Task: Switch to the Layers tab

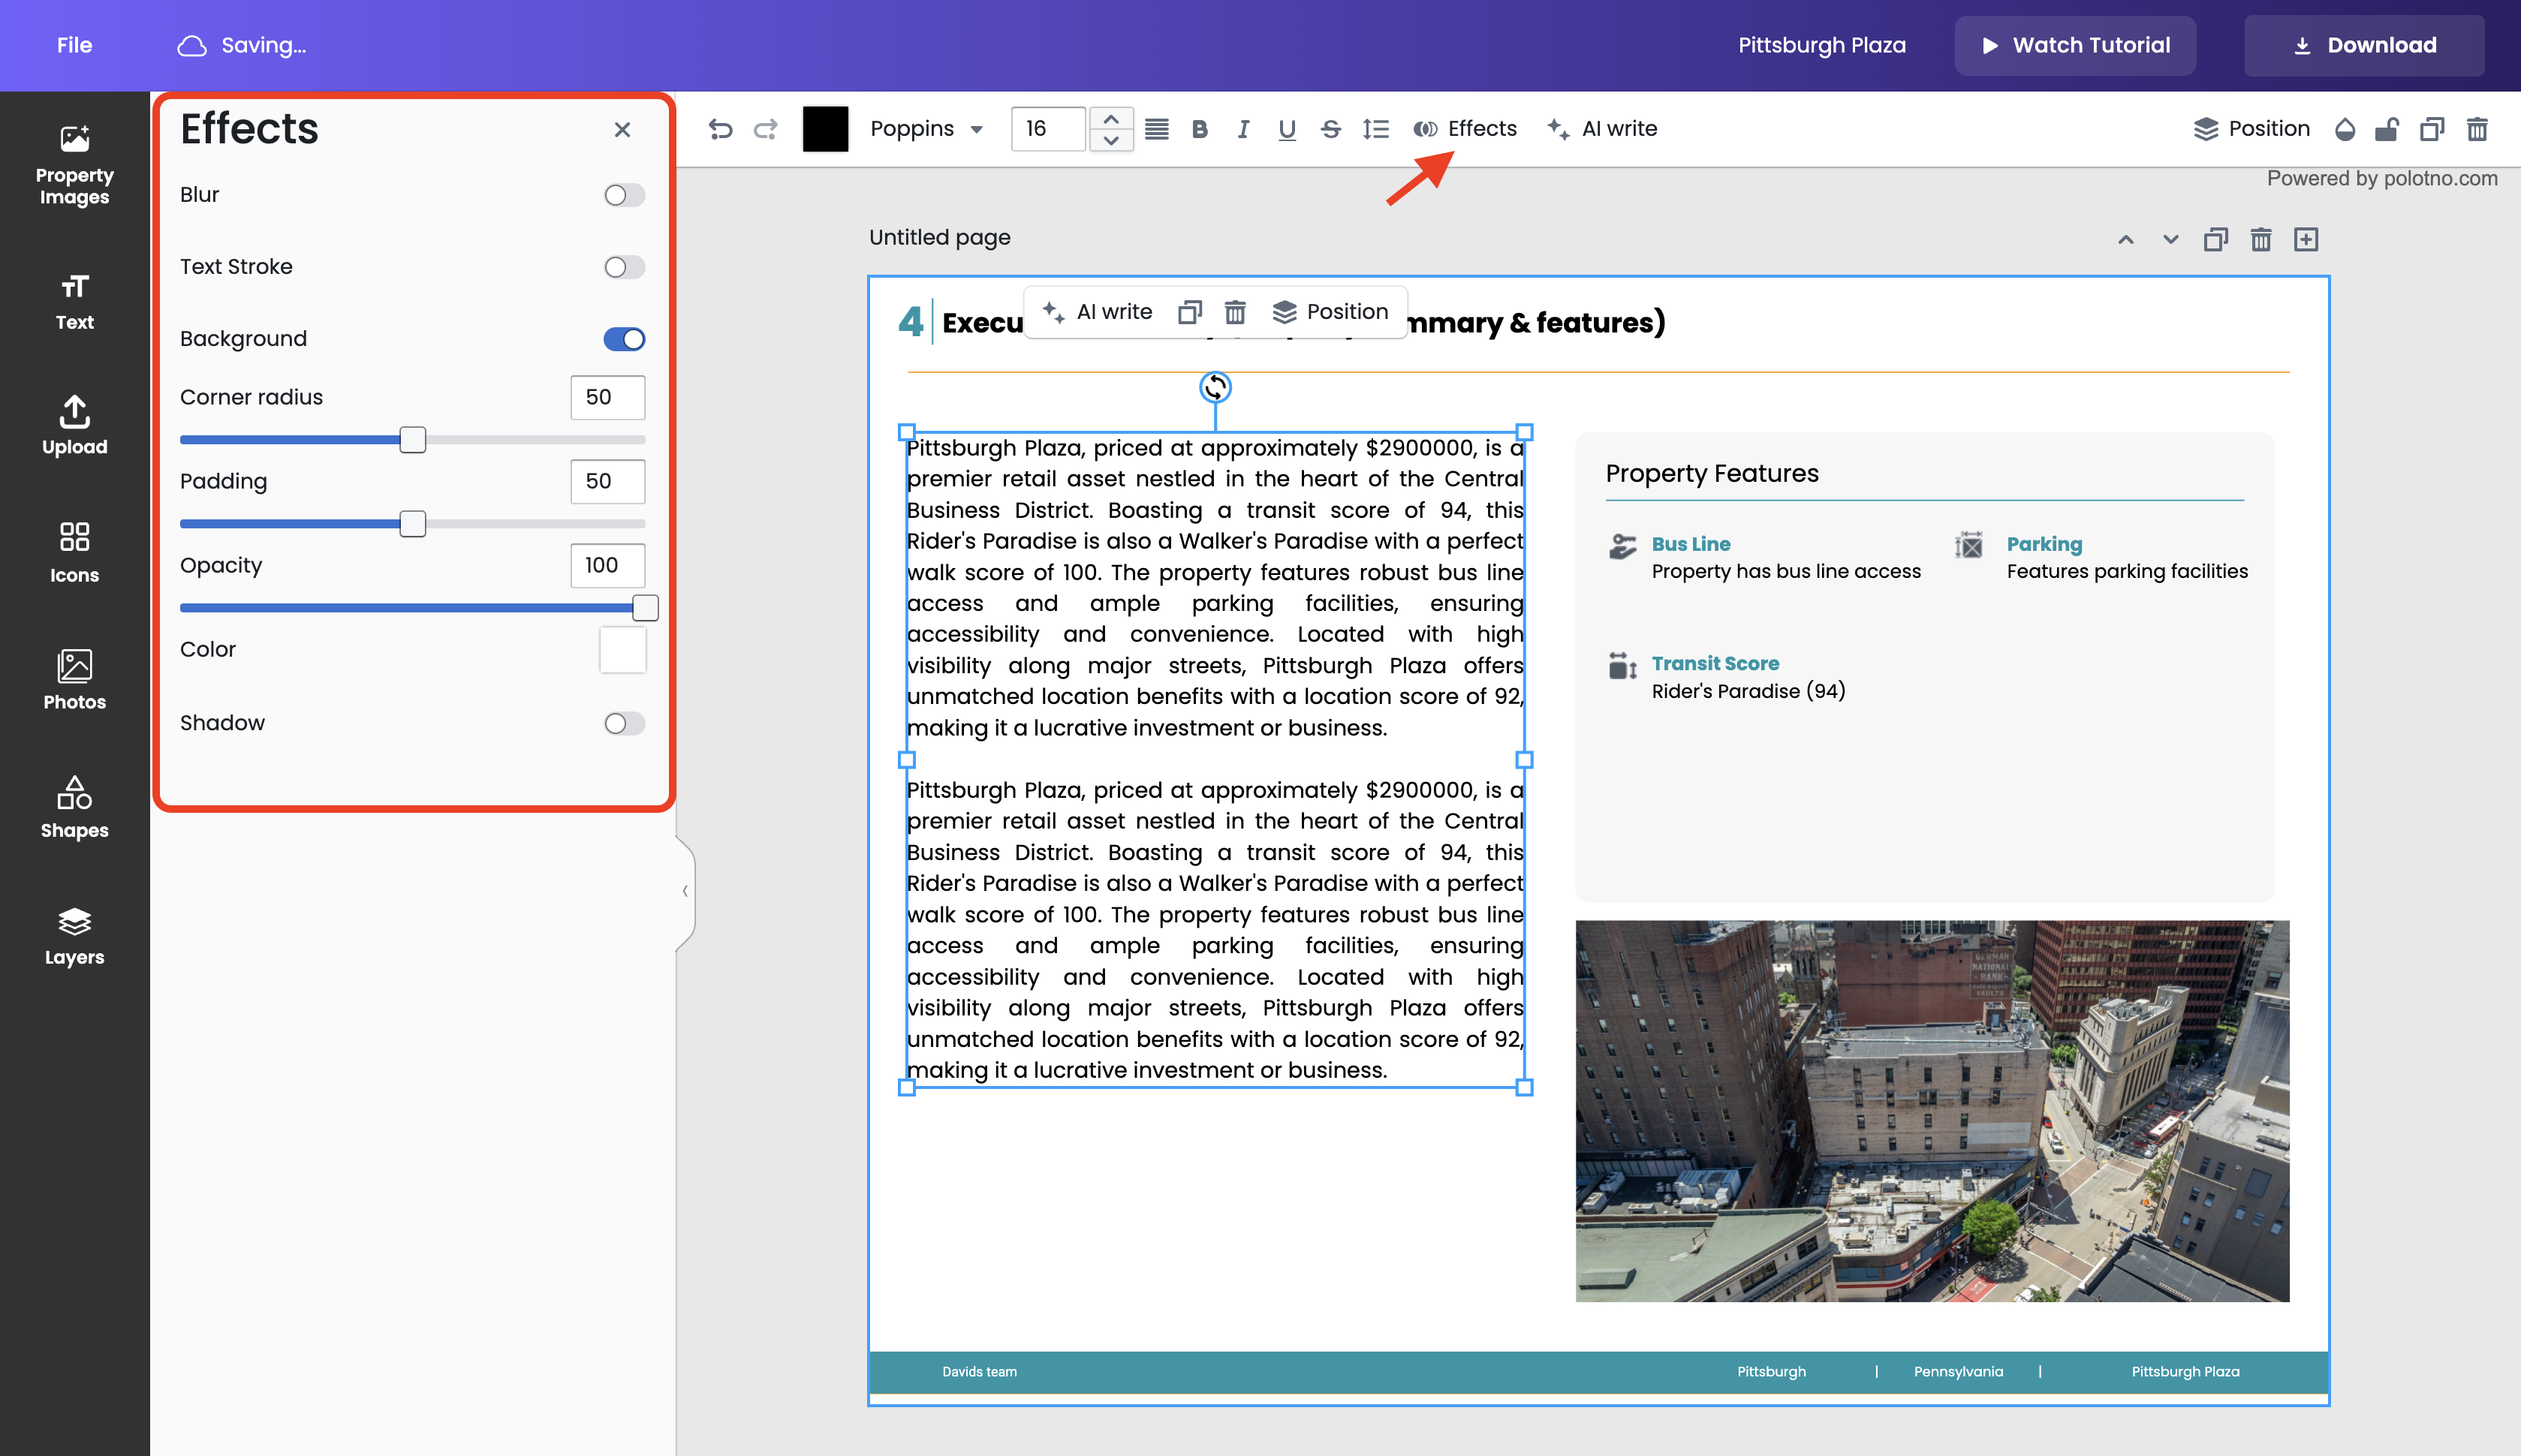Action: (74, 935)
